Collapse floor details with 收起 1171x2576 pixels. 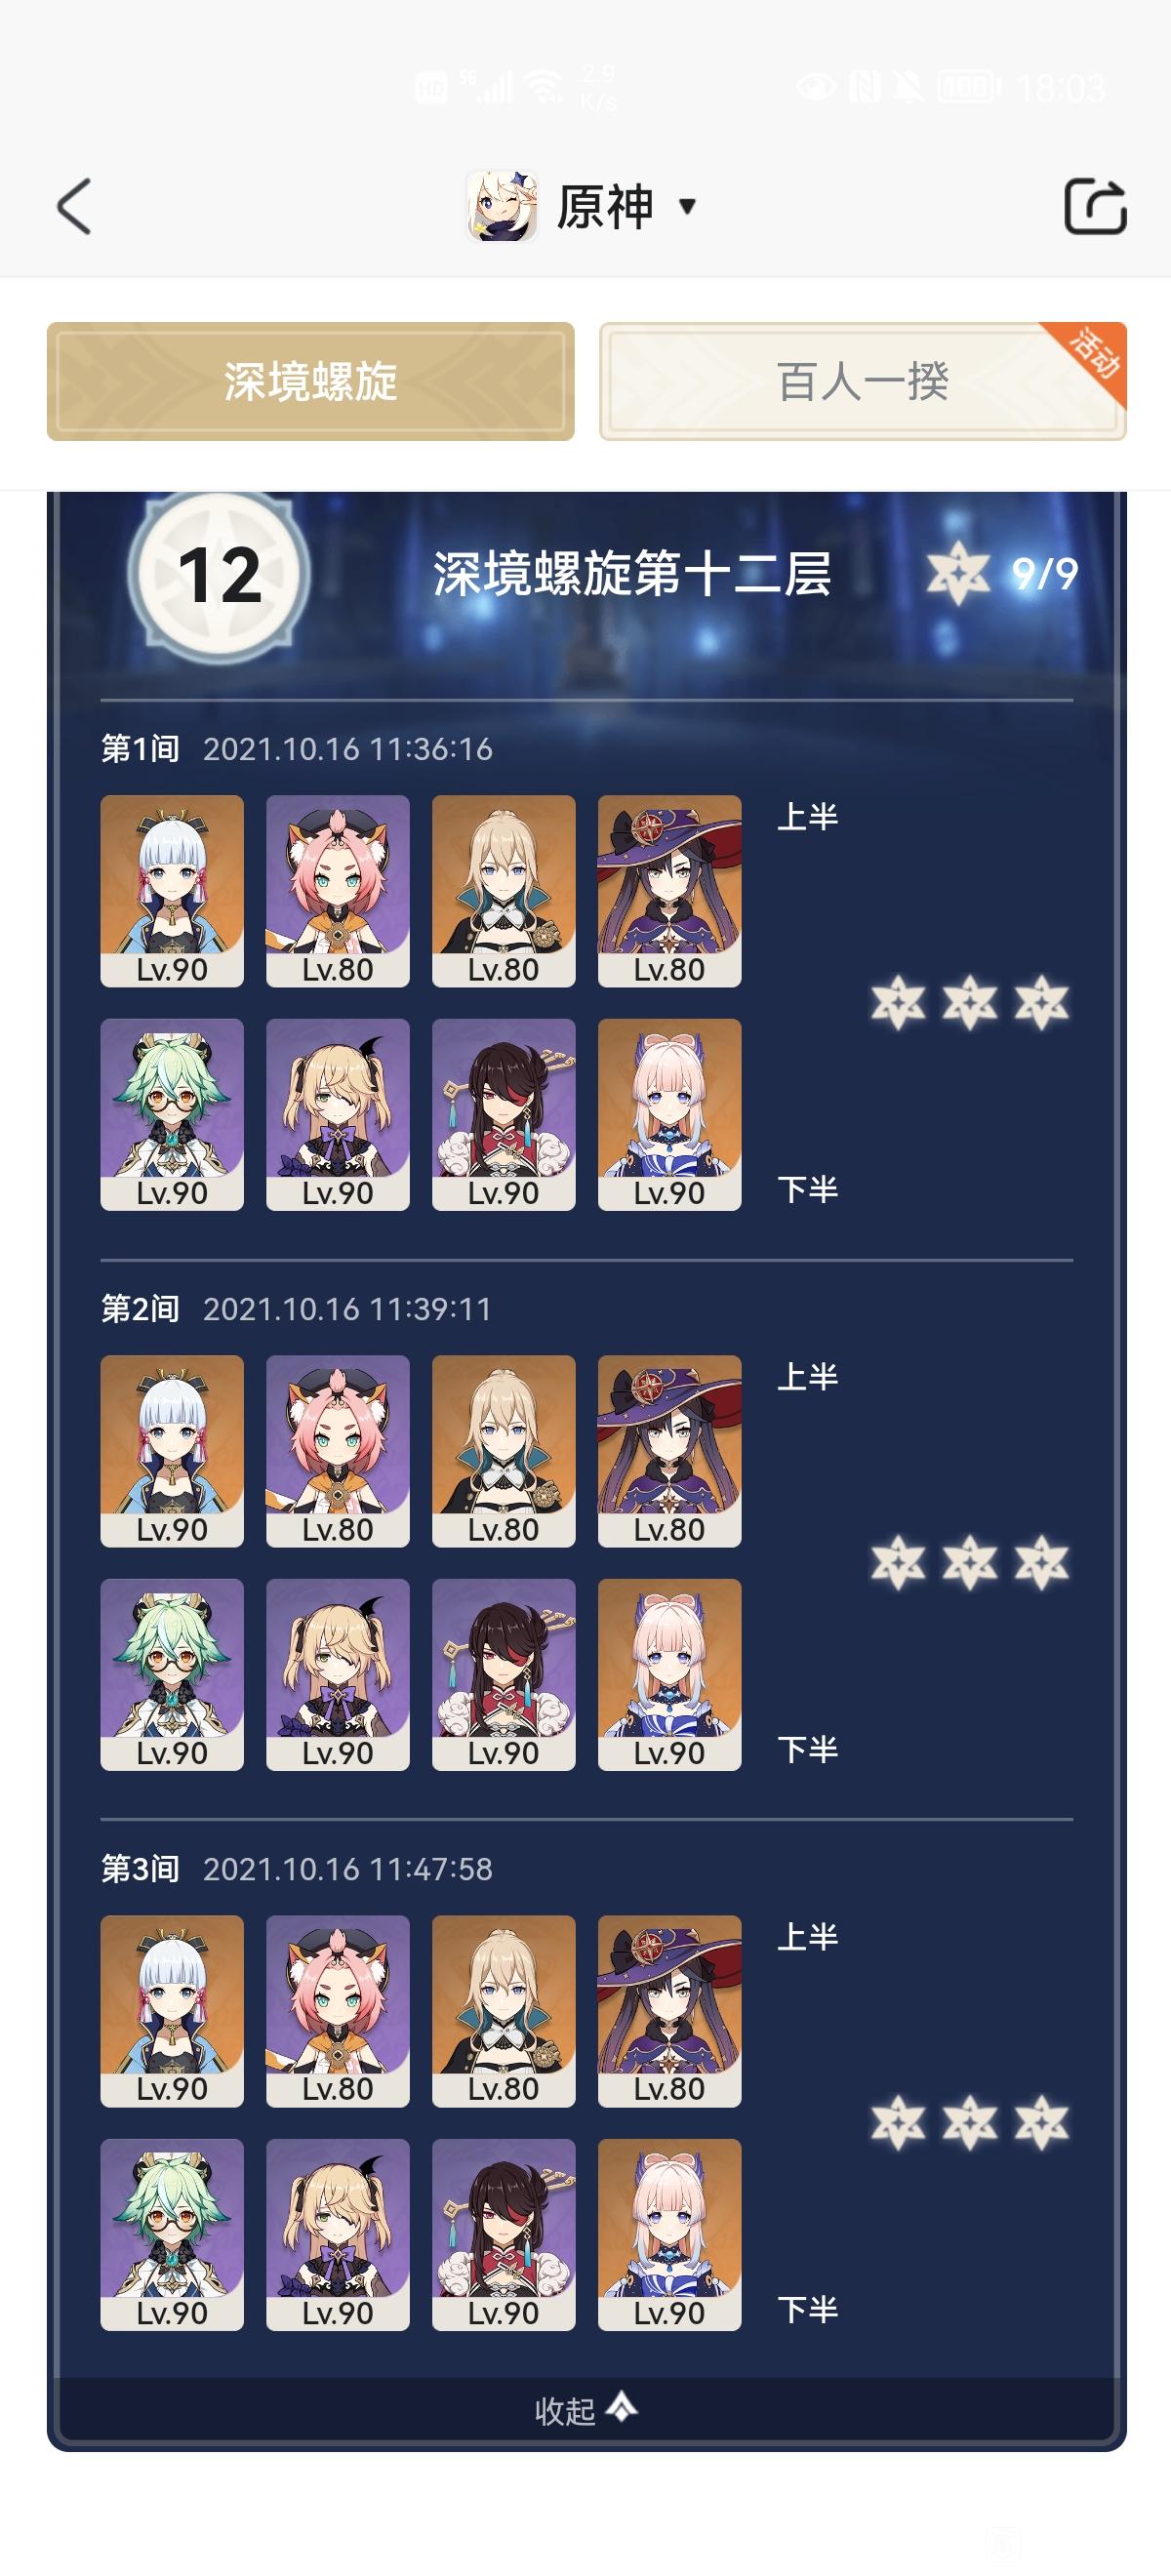pyautogui.click(x=586, y=2410)
